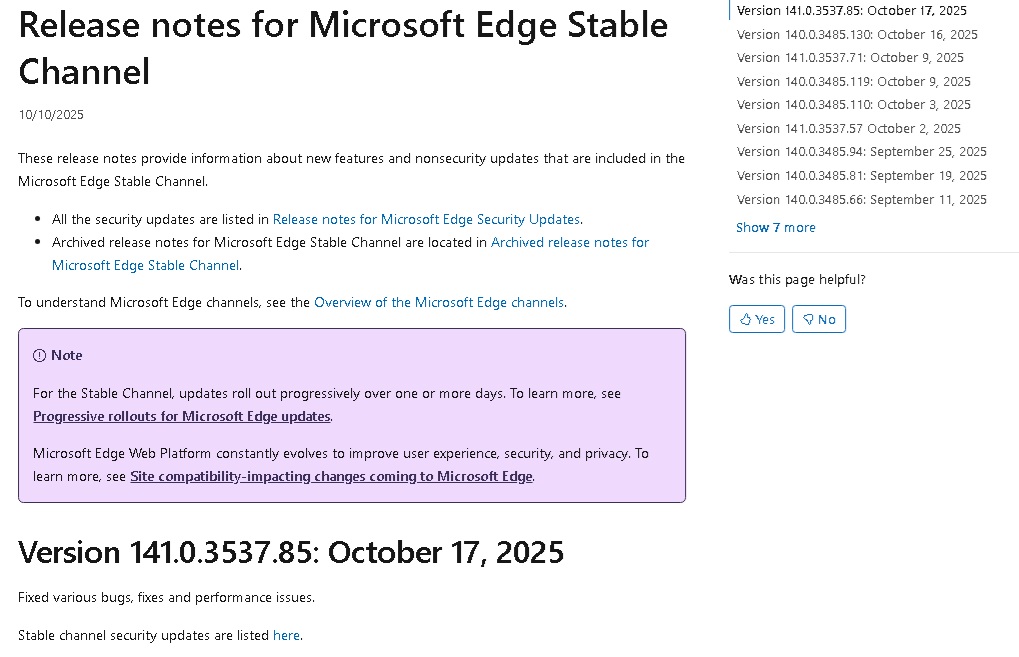Open the Overview of the Microsoft Edge channels link
This screenshot has height=657, width=1019.
click(x=438, y=302)
